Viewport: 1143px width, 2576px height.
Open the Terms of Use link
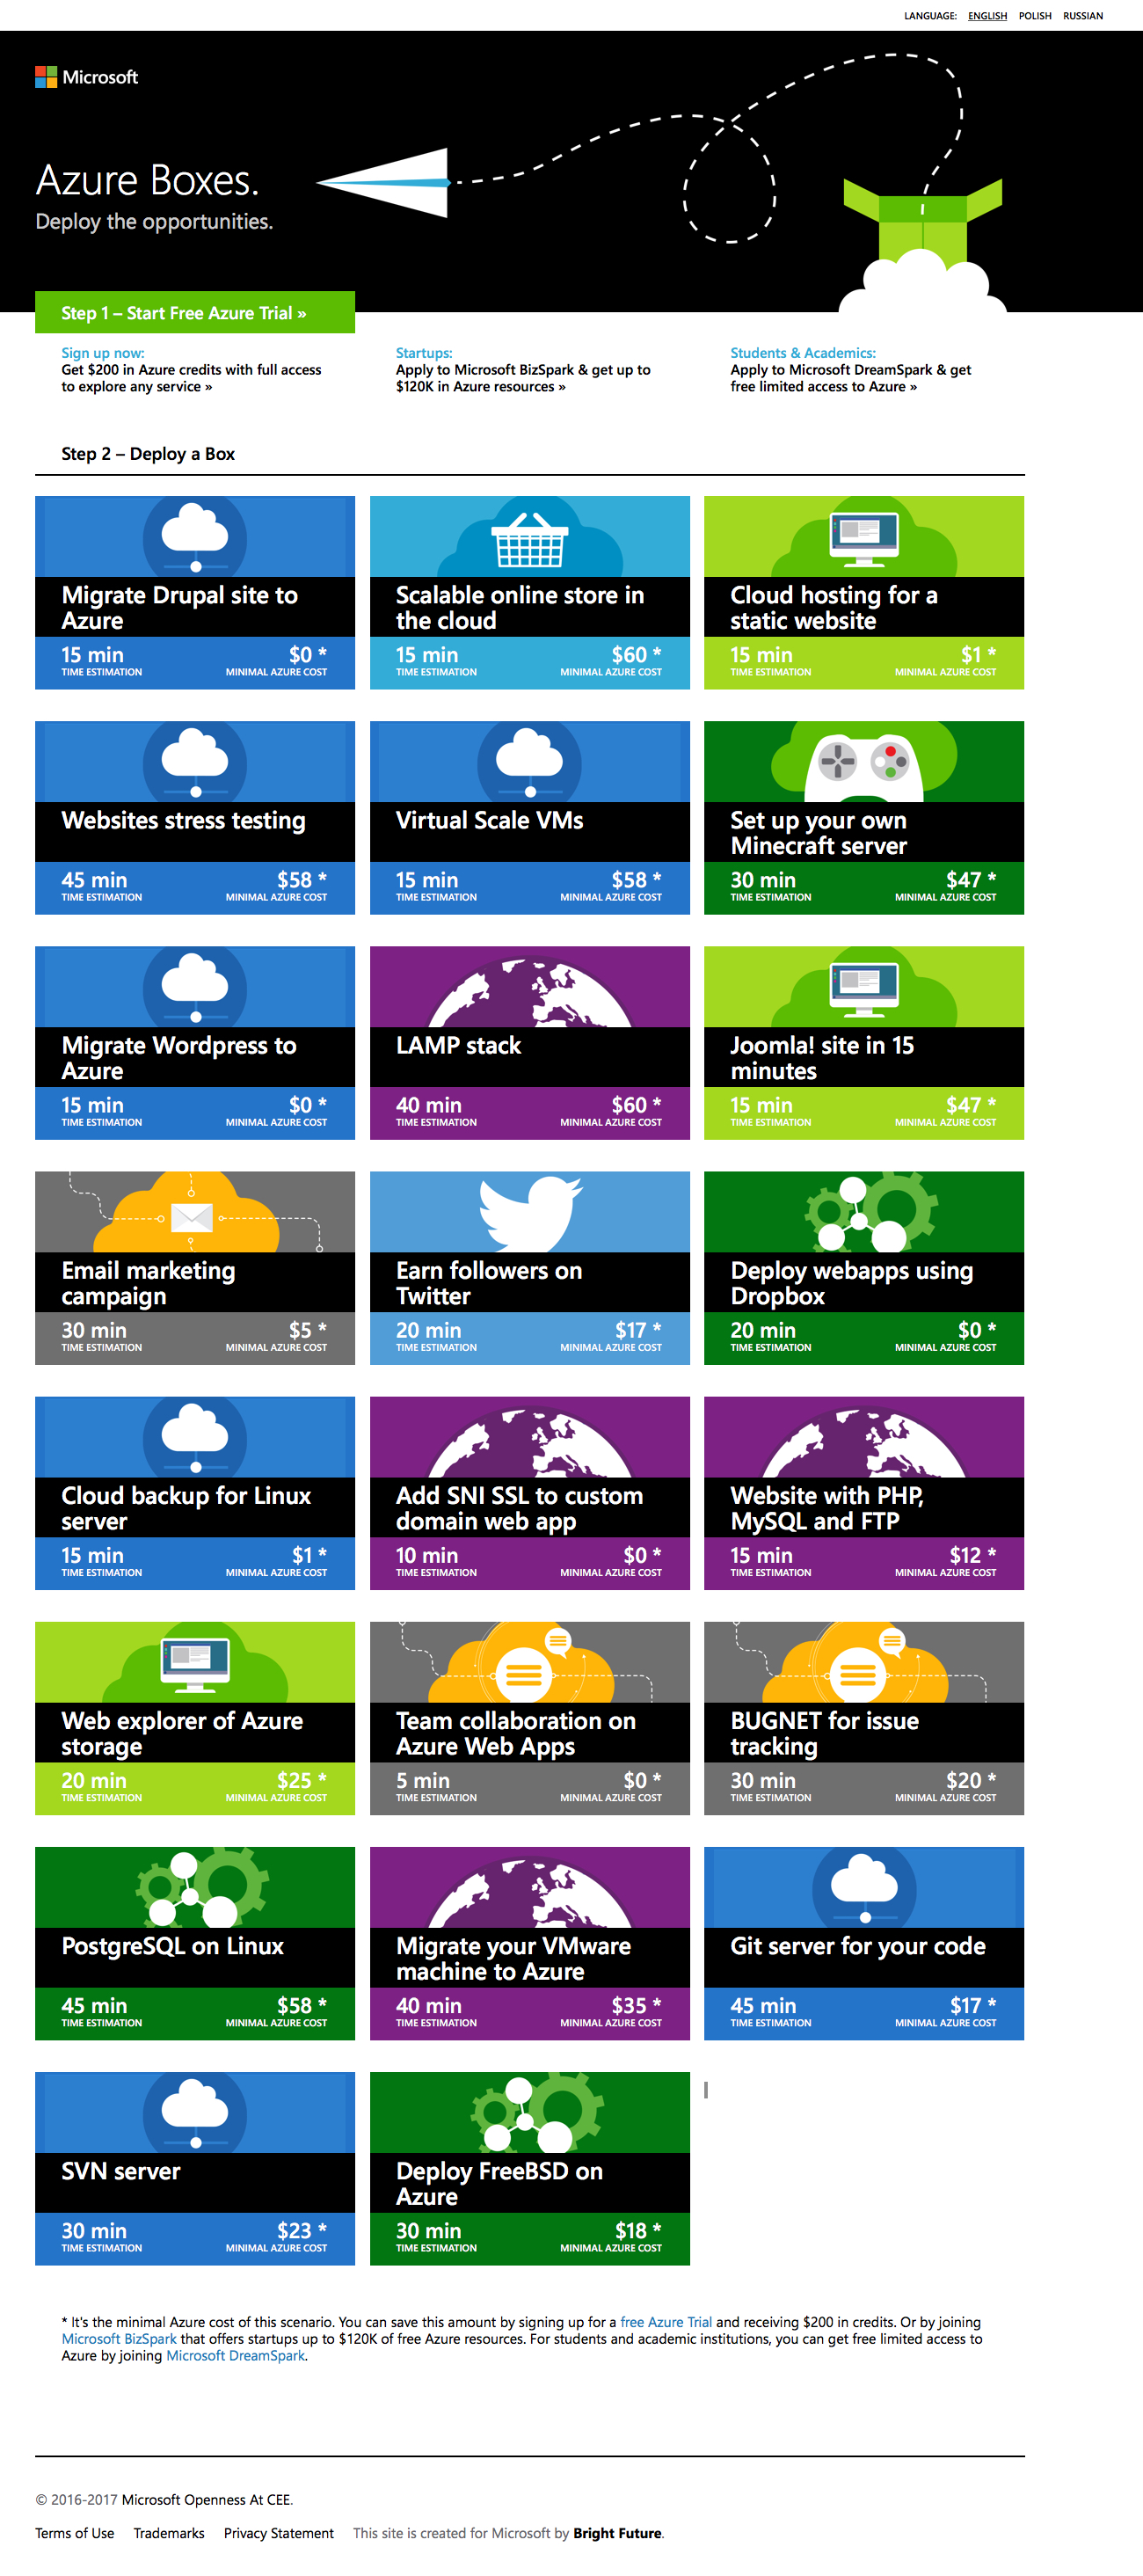(x=74, y=2533)
